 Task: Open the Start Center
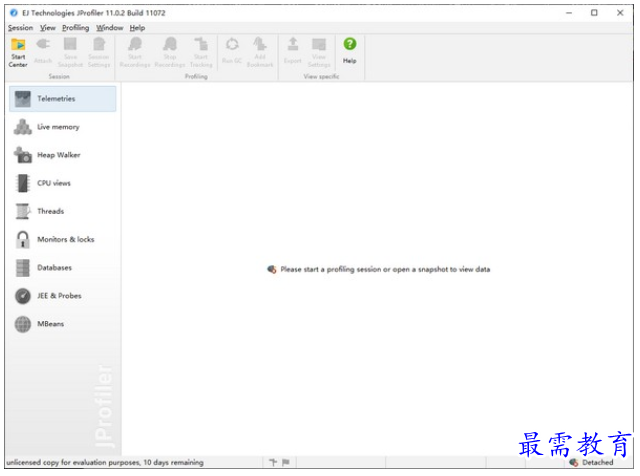tap(18, 52)
